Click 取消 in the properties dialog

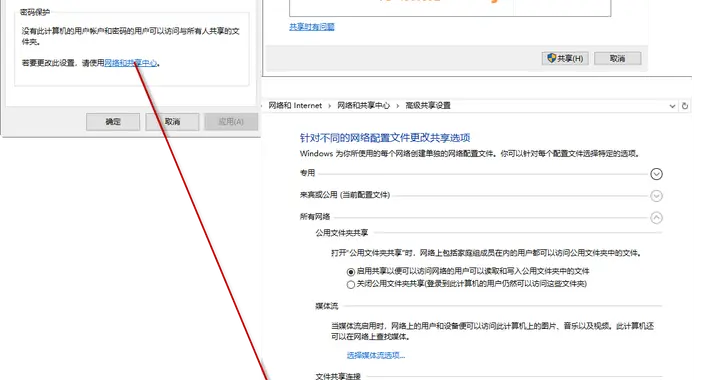[172, 122]
